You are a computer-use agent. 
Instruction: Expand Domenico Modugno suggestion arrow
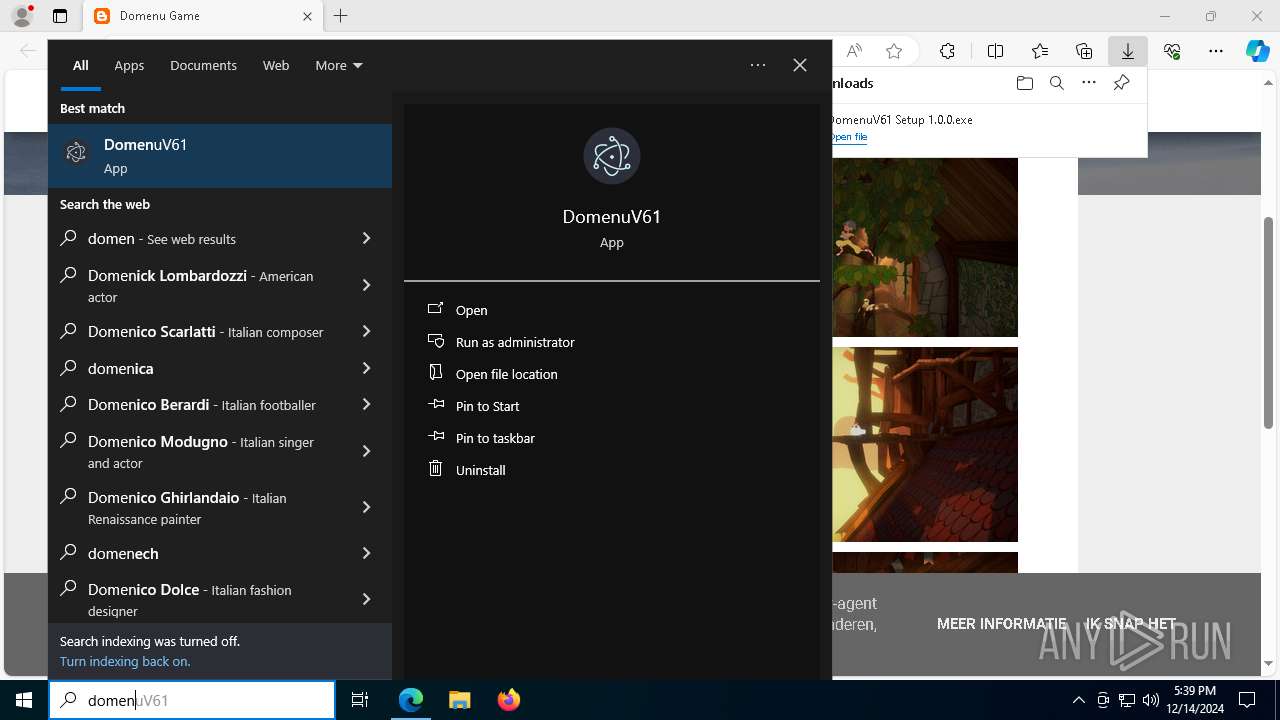(x=366, y=451)
